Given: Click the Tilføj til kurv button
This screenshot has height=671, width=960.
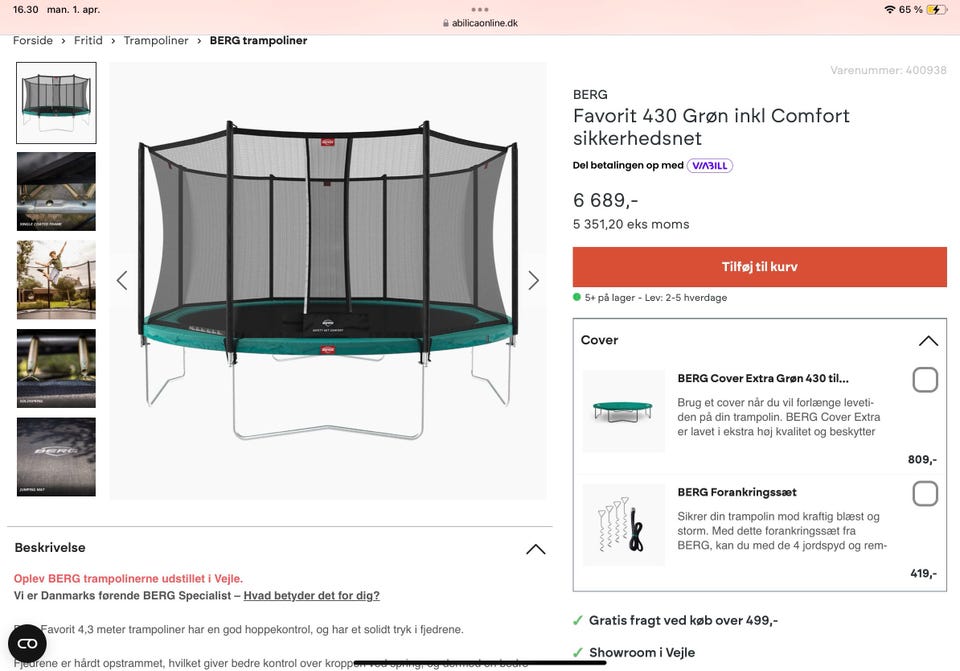Looking at the screenshot, I should point(759,267).
